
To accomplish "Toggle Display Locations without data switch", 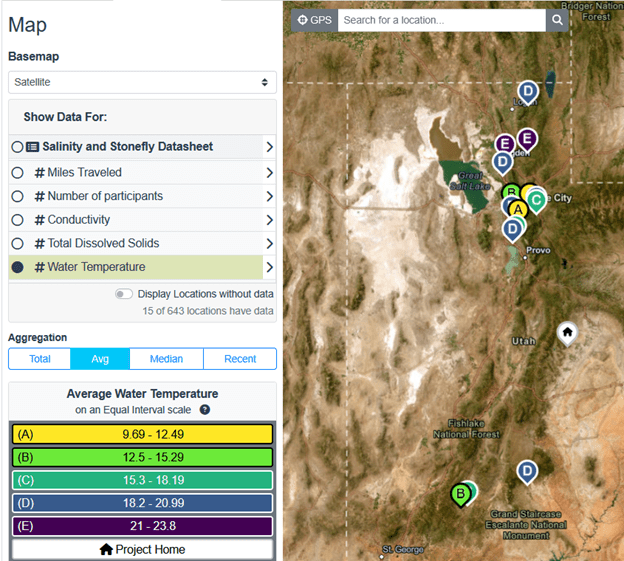I will click(124, 294).
